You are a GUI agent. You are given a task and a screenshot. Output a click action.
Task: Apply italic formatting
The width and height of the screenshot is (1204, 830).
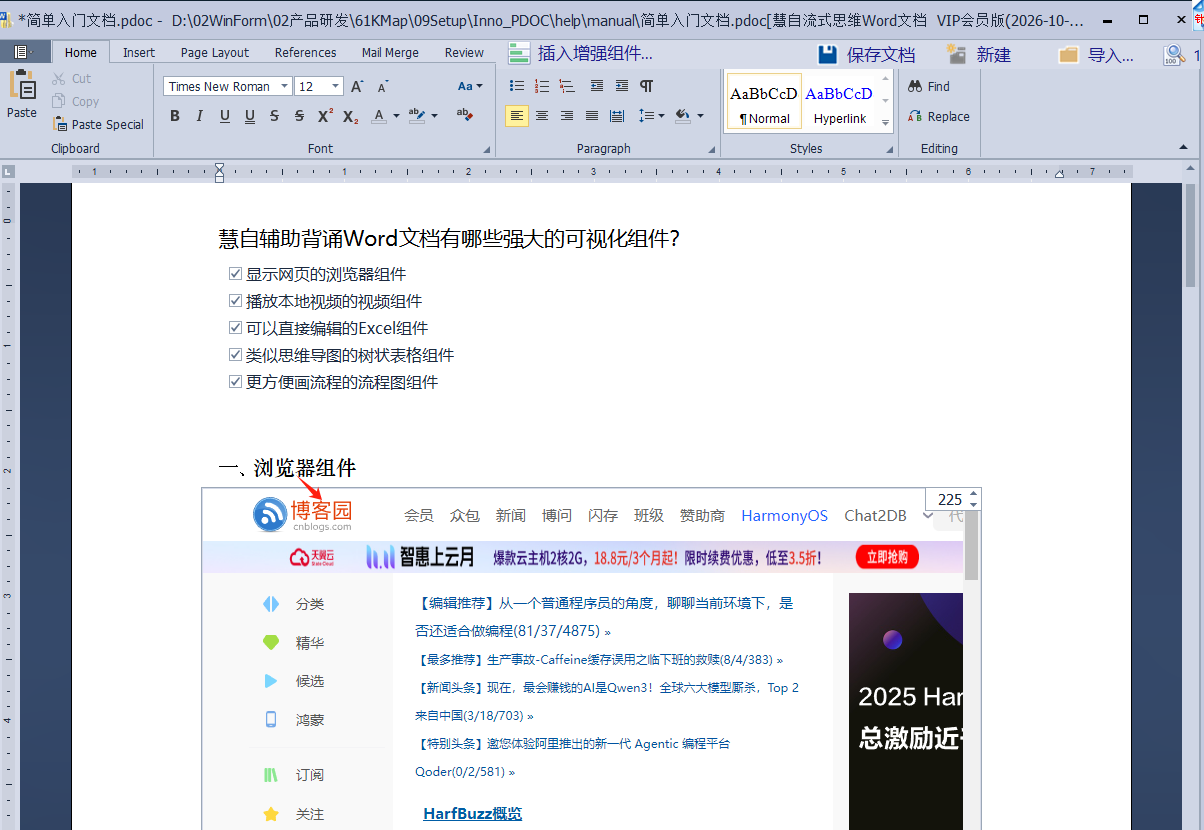point(199,116)
